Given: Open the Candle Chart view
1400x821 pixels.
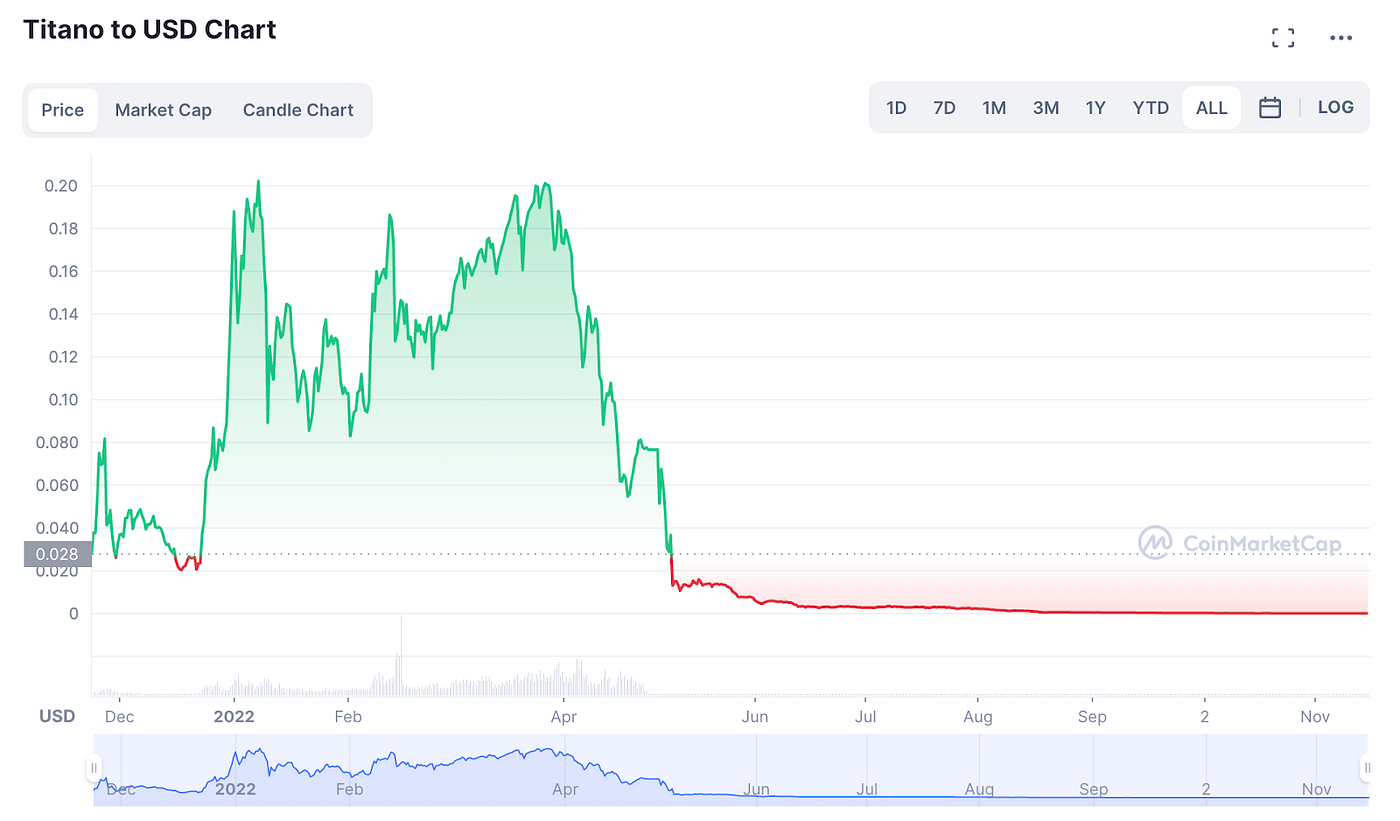Looking at the screenshot, I should (298, 110).
